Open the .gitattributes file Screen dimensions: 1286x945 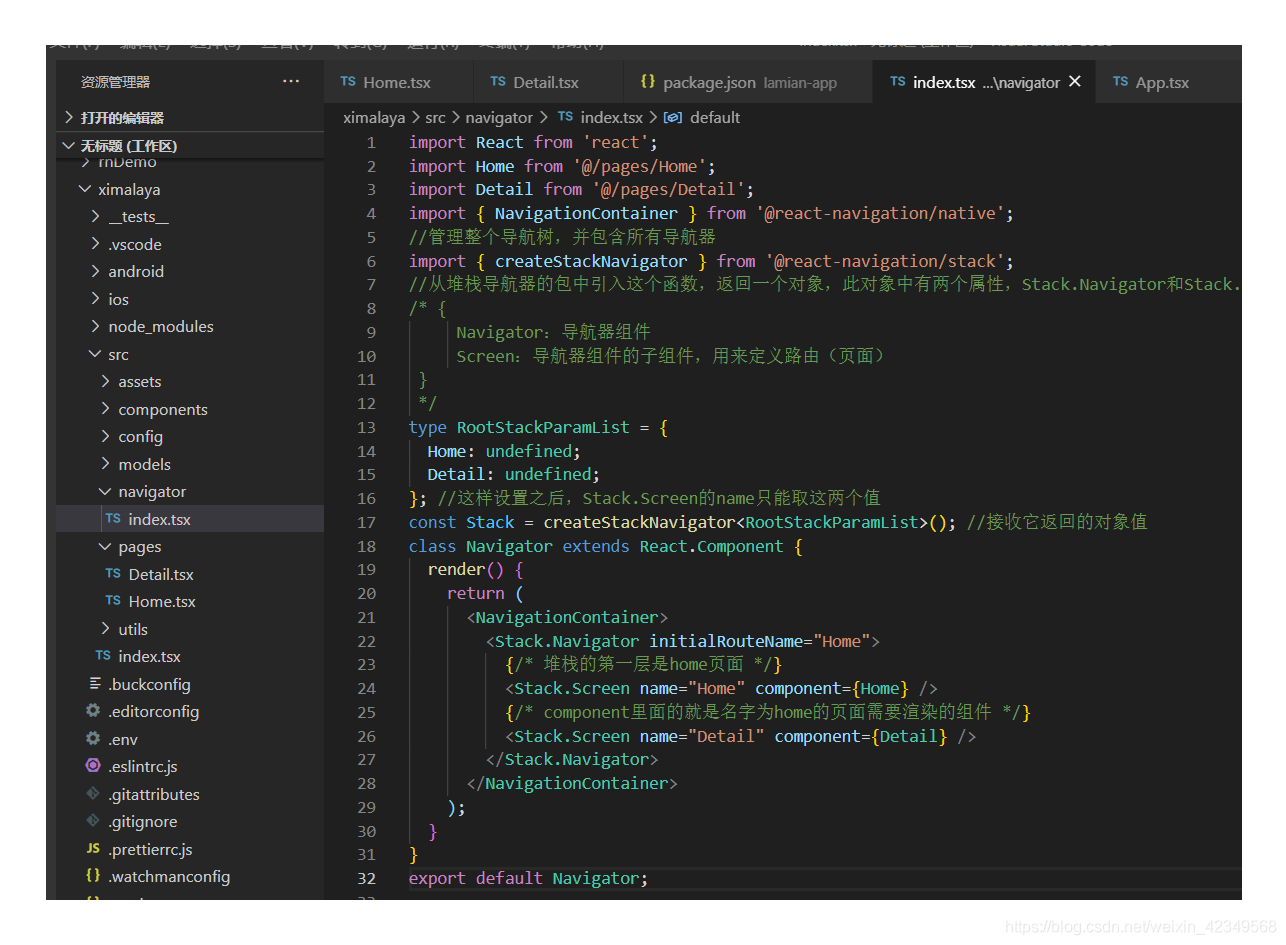click(x=190, y=794)
